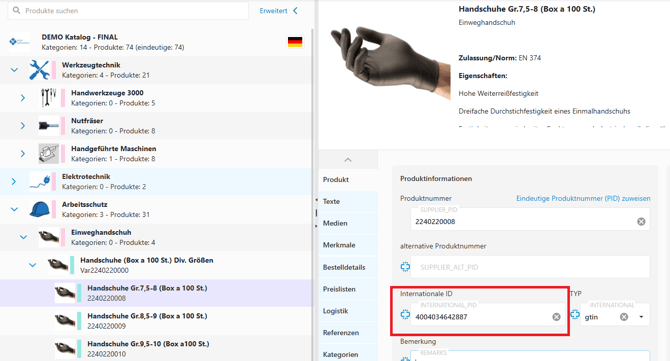Switch to the Medien tab

tap(348, 223)
